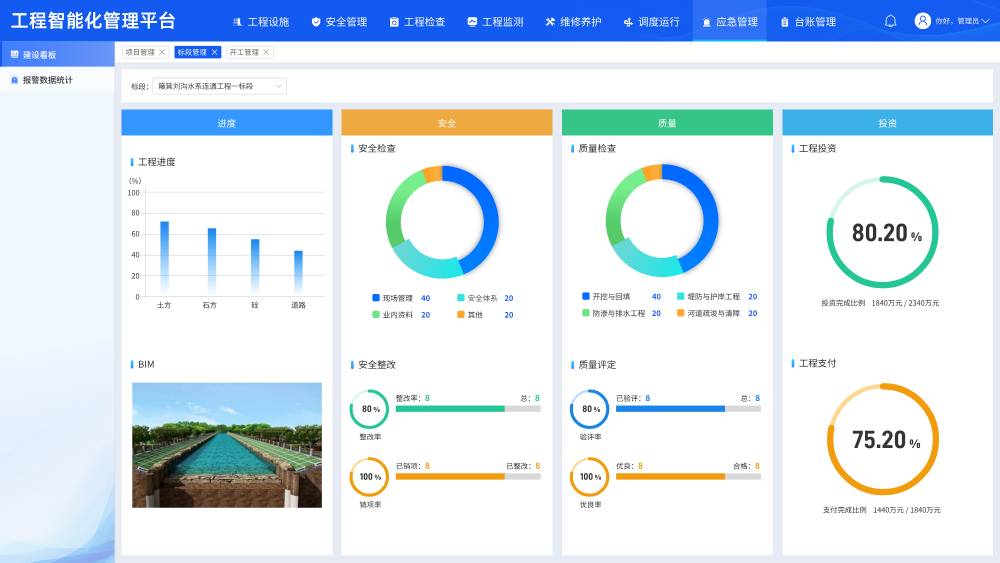Open the 台账管理 menu
The height and width of the screenshot is (563, 1000).
(x=809, y=22)
